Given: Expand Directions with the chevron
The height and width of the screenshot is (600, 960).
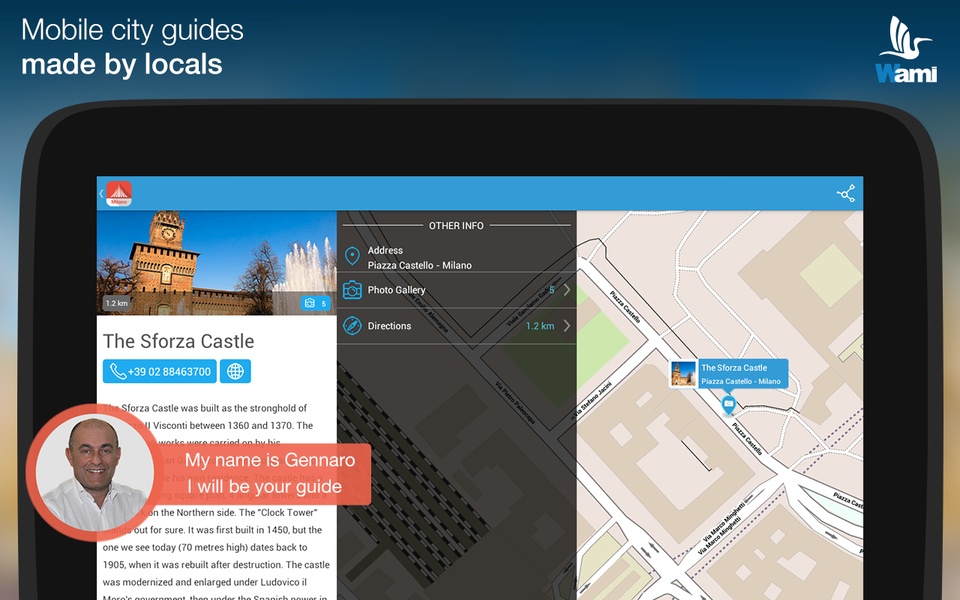Looking at the screenshot, I should coord(567,326).
